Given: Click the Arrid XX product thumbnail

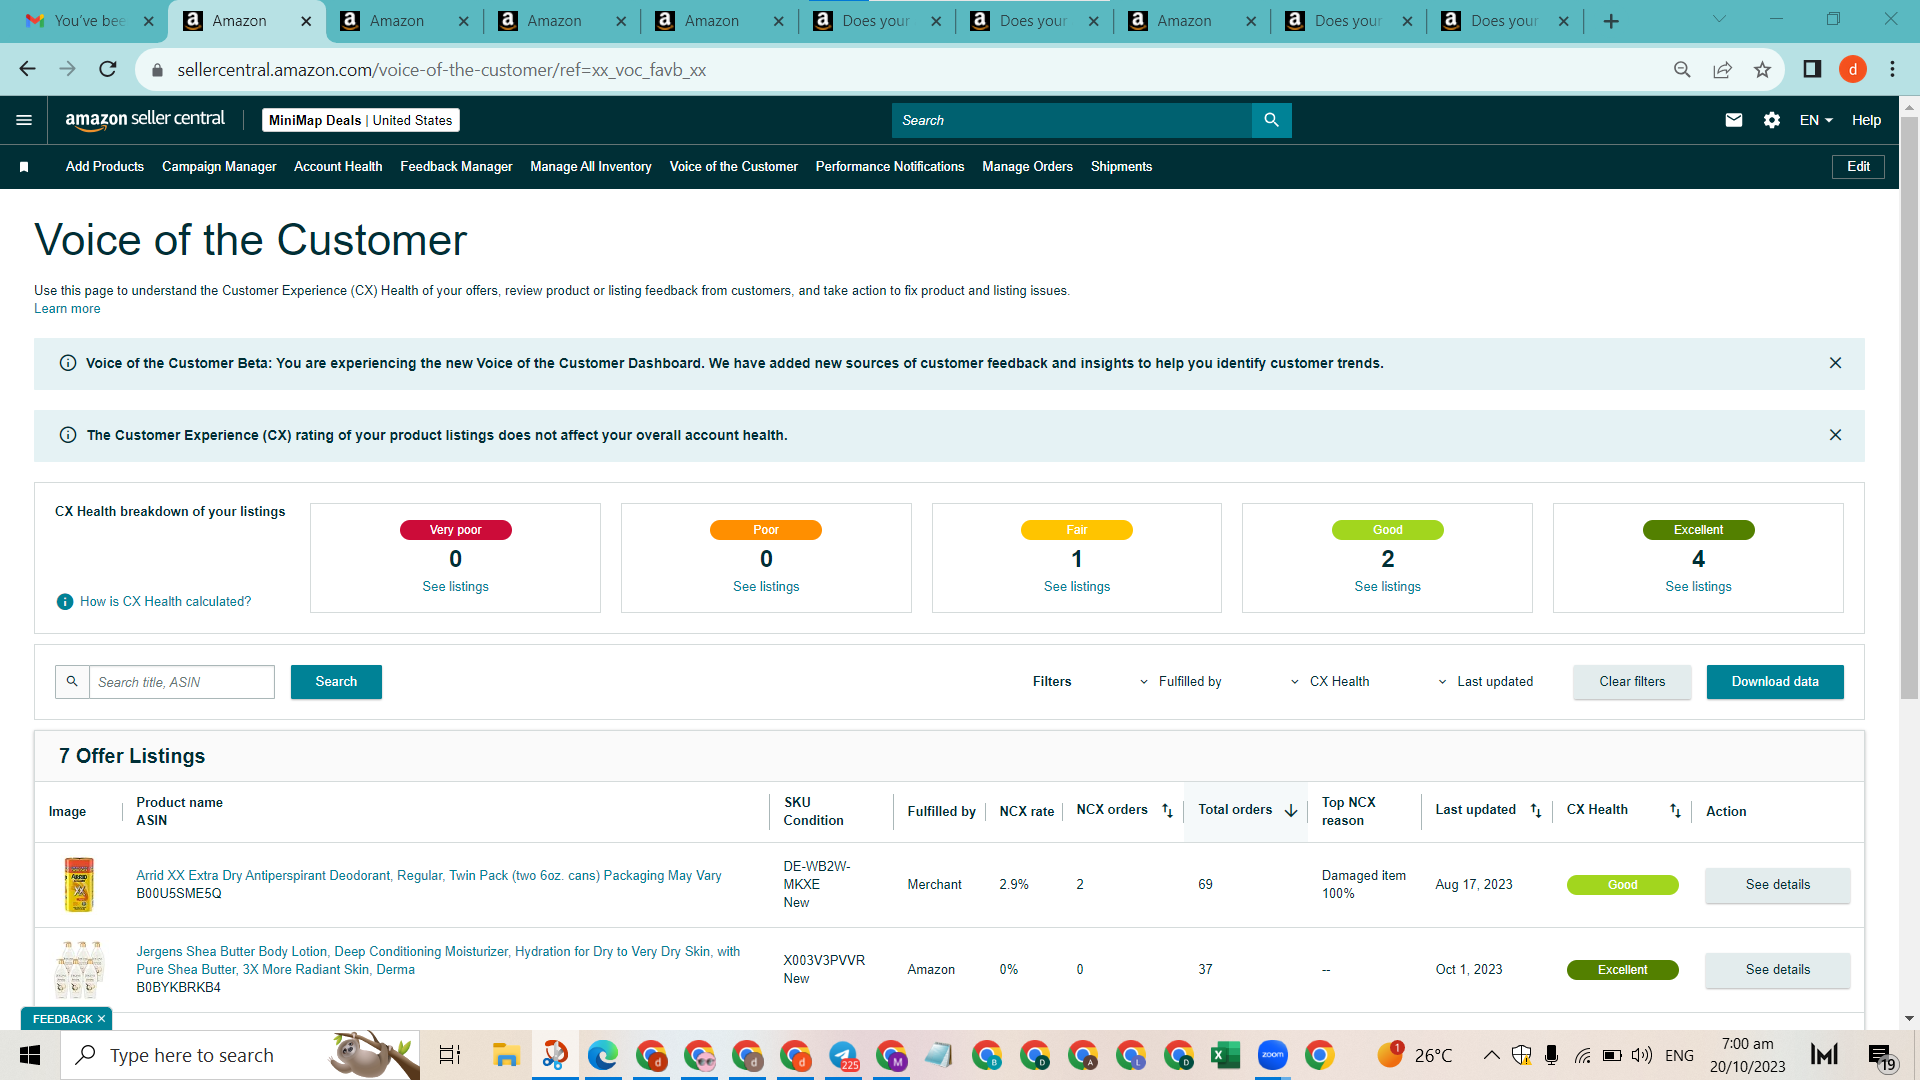Looking at the screenshot, I should [79, 885].
